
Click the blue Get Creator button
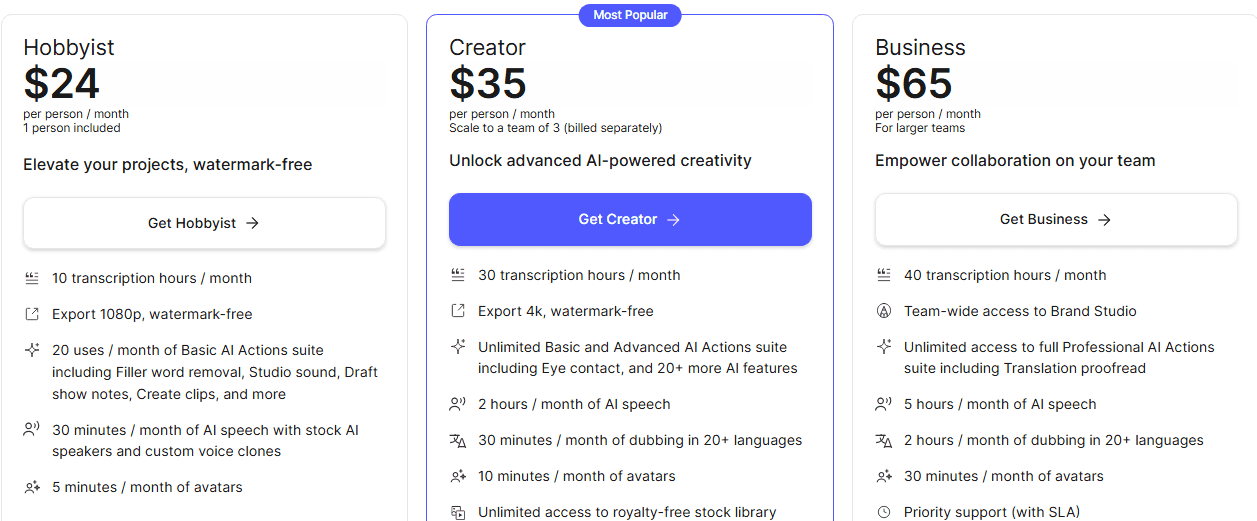coord(630,219)
